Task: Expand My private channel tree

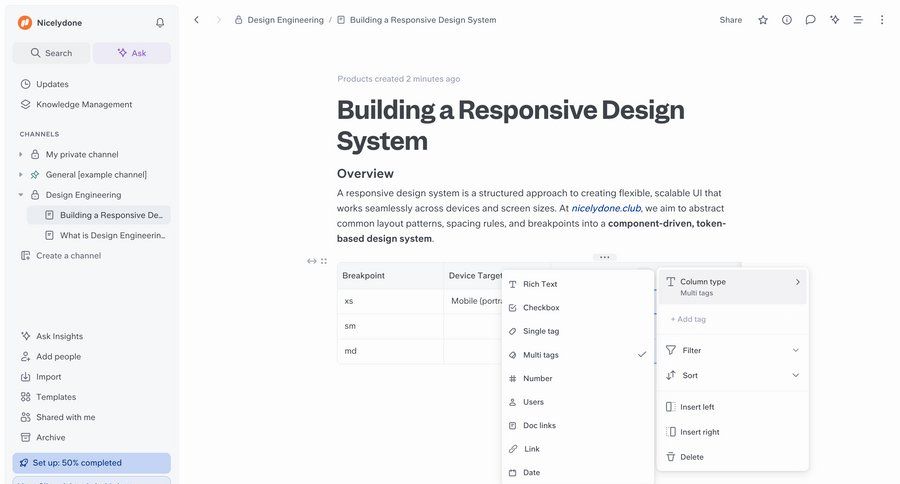Action: click(x=21, y=155)
